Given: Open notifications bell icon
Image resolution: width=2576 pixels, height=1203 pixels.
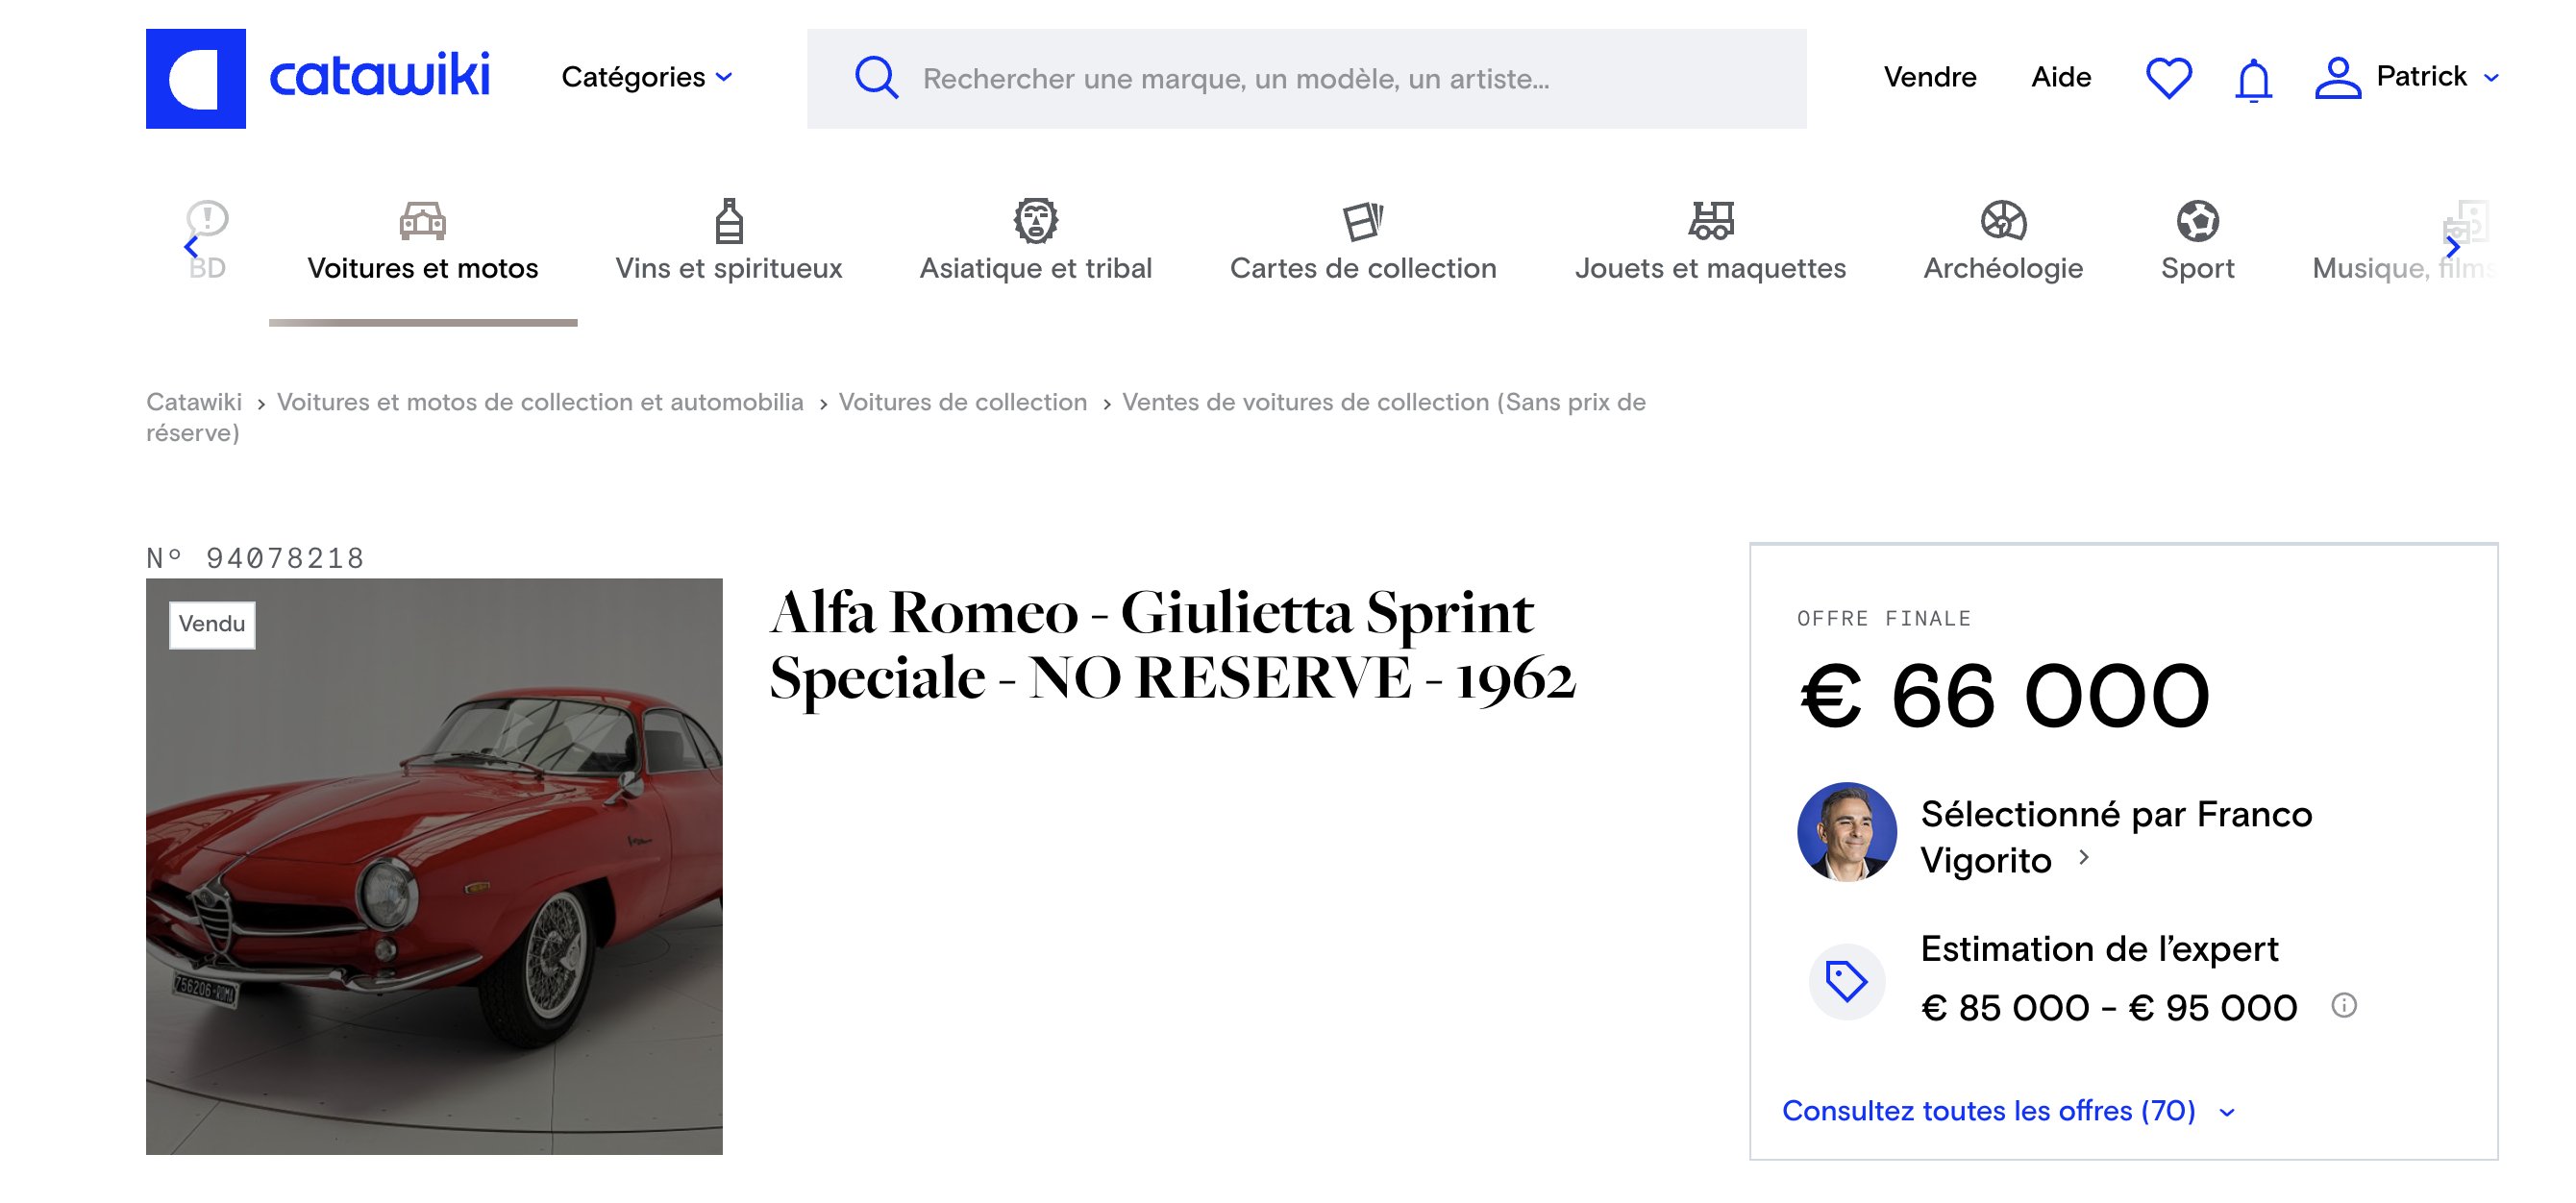Looking at the screenshot, I should coord(2253,79).
